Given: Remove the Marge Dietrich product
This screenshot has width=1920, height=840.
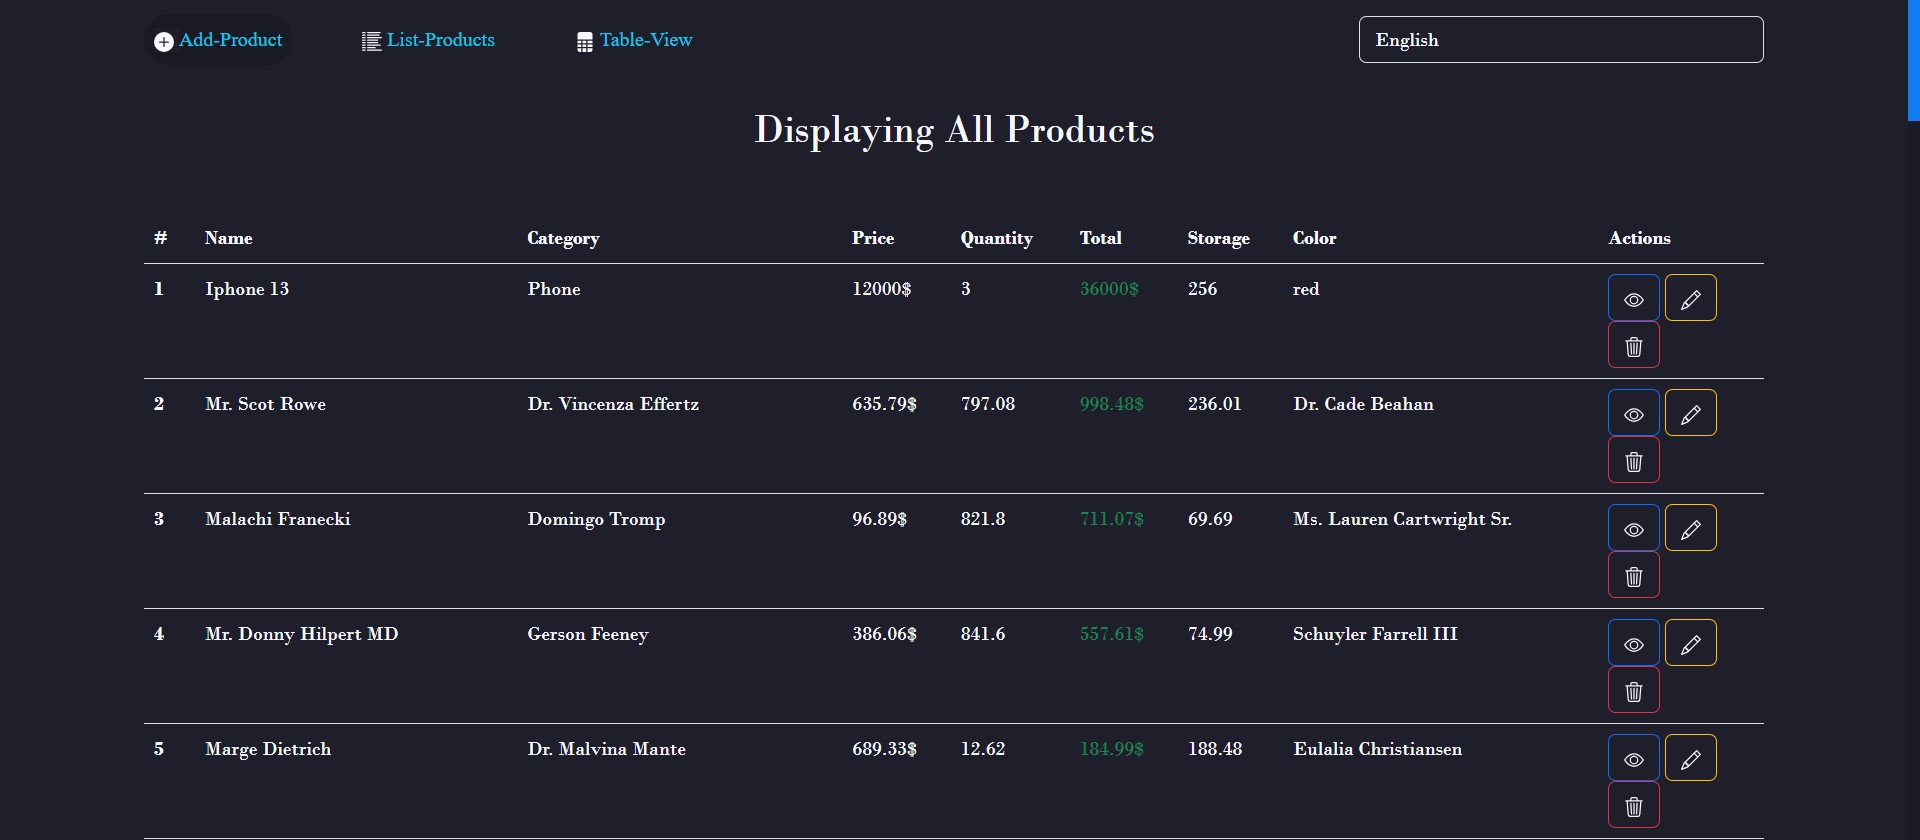Looking at the screenshot, I should tap(1633, 805).
